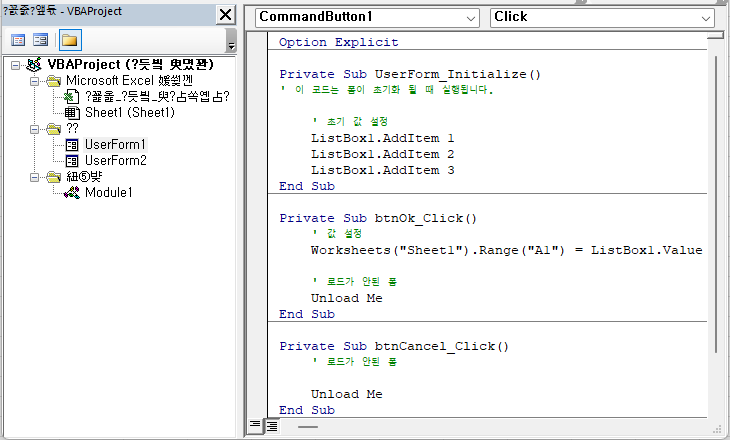Click the forms folder icon
This screenshot has width=730, height=440.
pyautogui.click(x=54, y=129)
